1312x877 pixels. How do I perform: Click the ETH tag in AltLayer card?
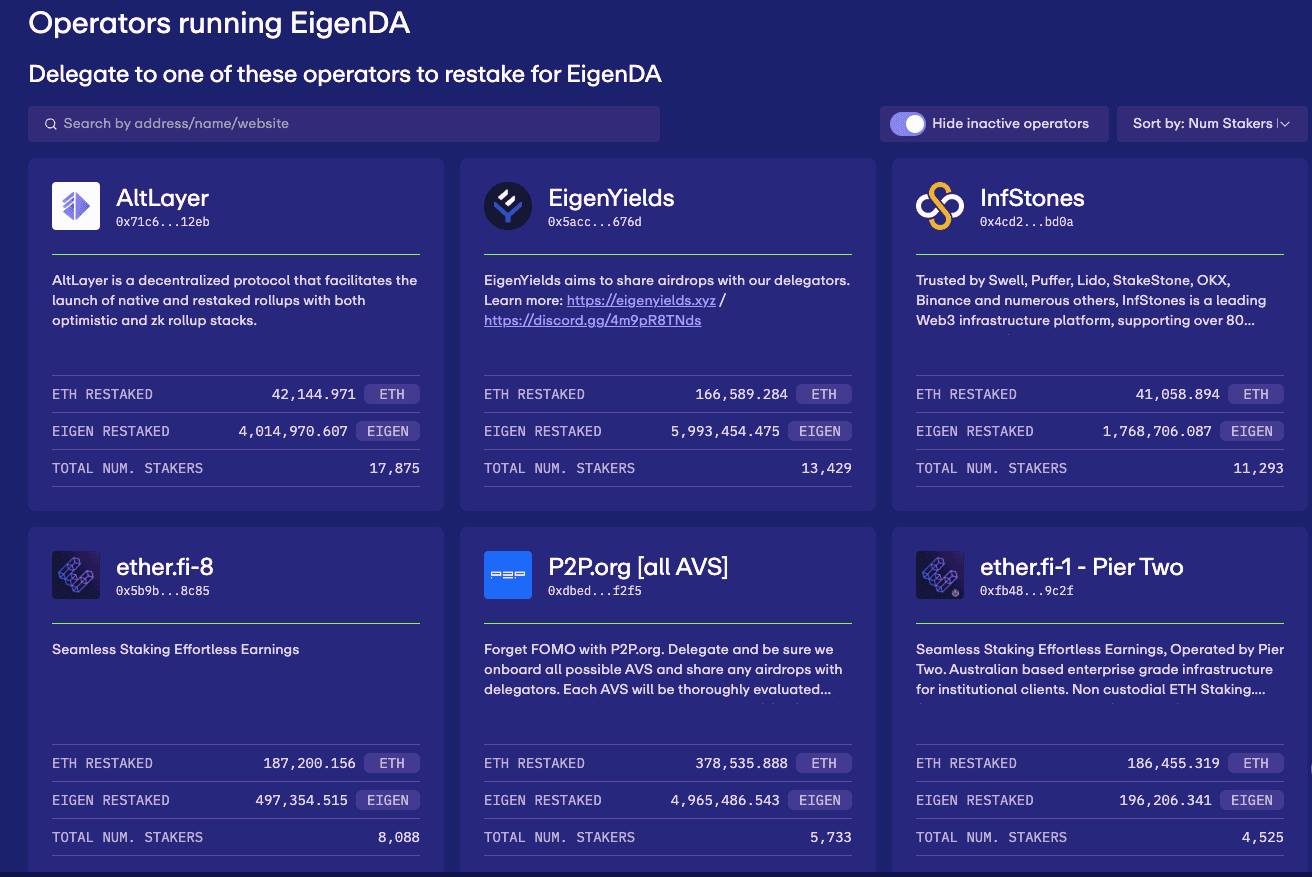(x=392, y=394)
